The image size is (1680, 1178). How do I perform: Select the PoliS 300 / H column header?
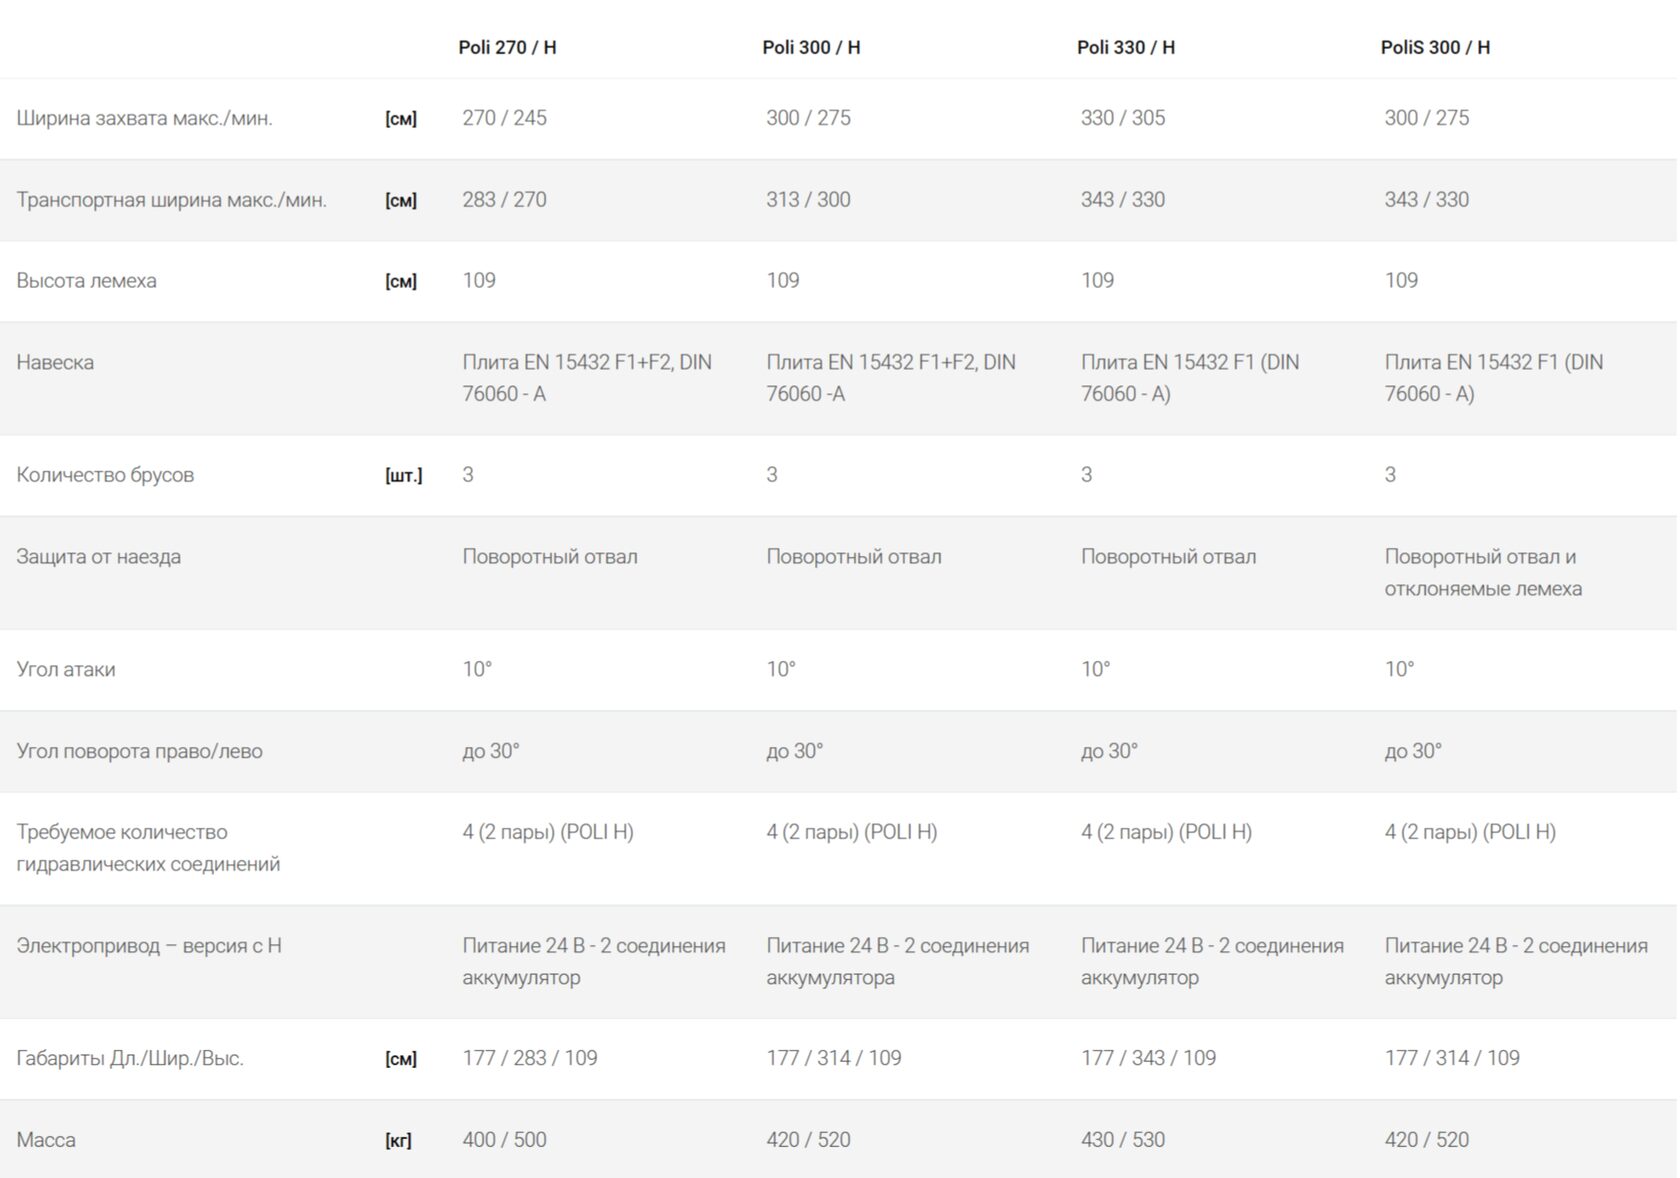coord(1435,47)
